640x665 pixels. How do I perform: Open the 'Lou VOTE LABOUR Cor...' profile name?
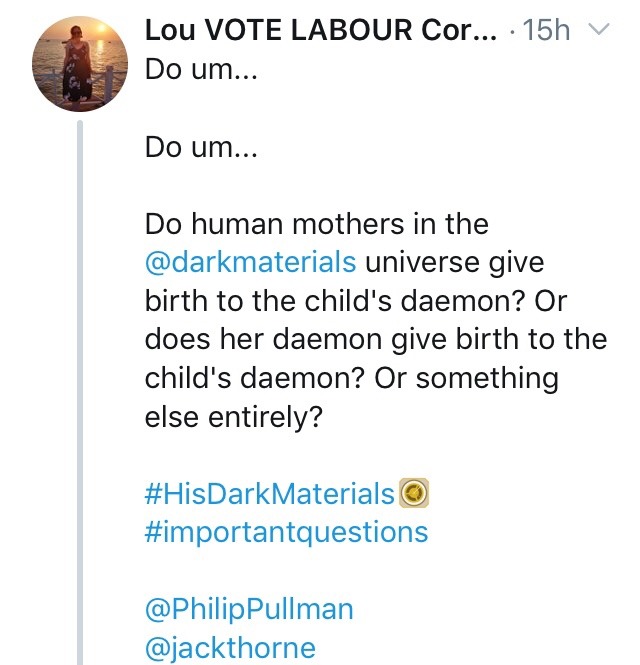[x=321, y=30]
